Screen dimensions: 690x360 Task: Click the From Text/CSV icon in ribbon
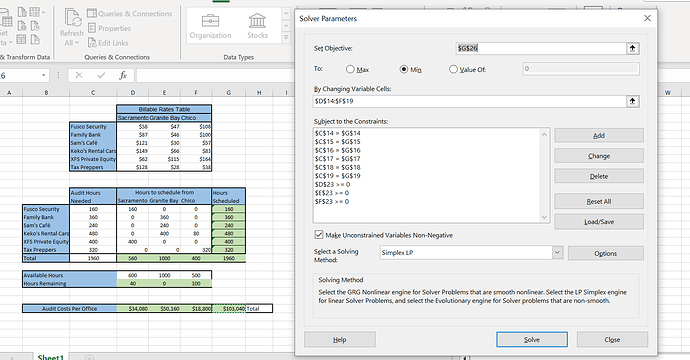point(22,12)
